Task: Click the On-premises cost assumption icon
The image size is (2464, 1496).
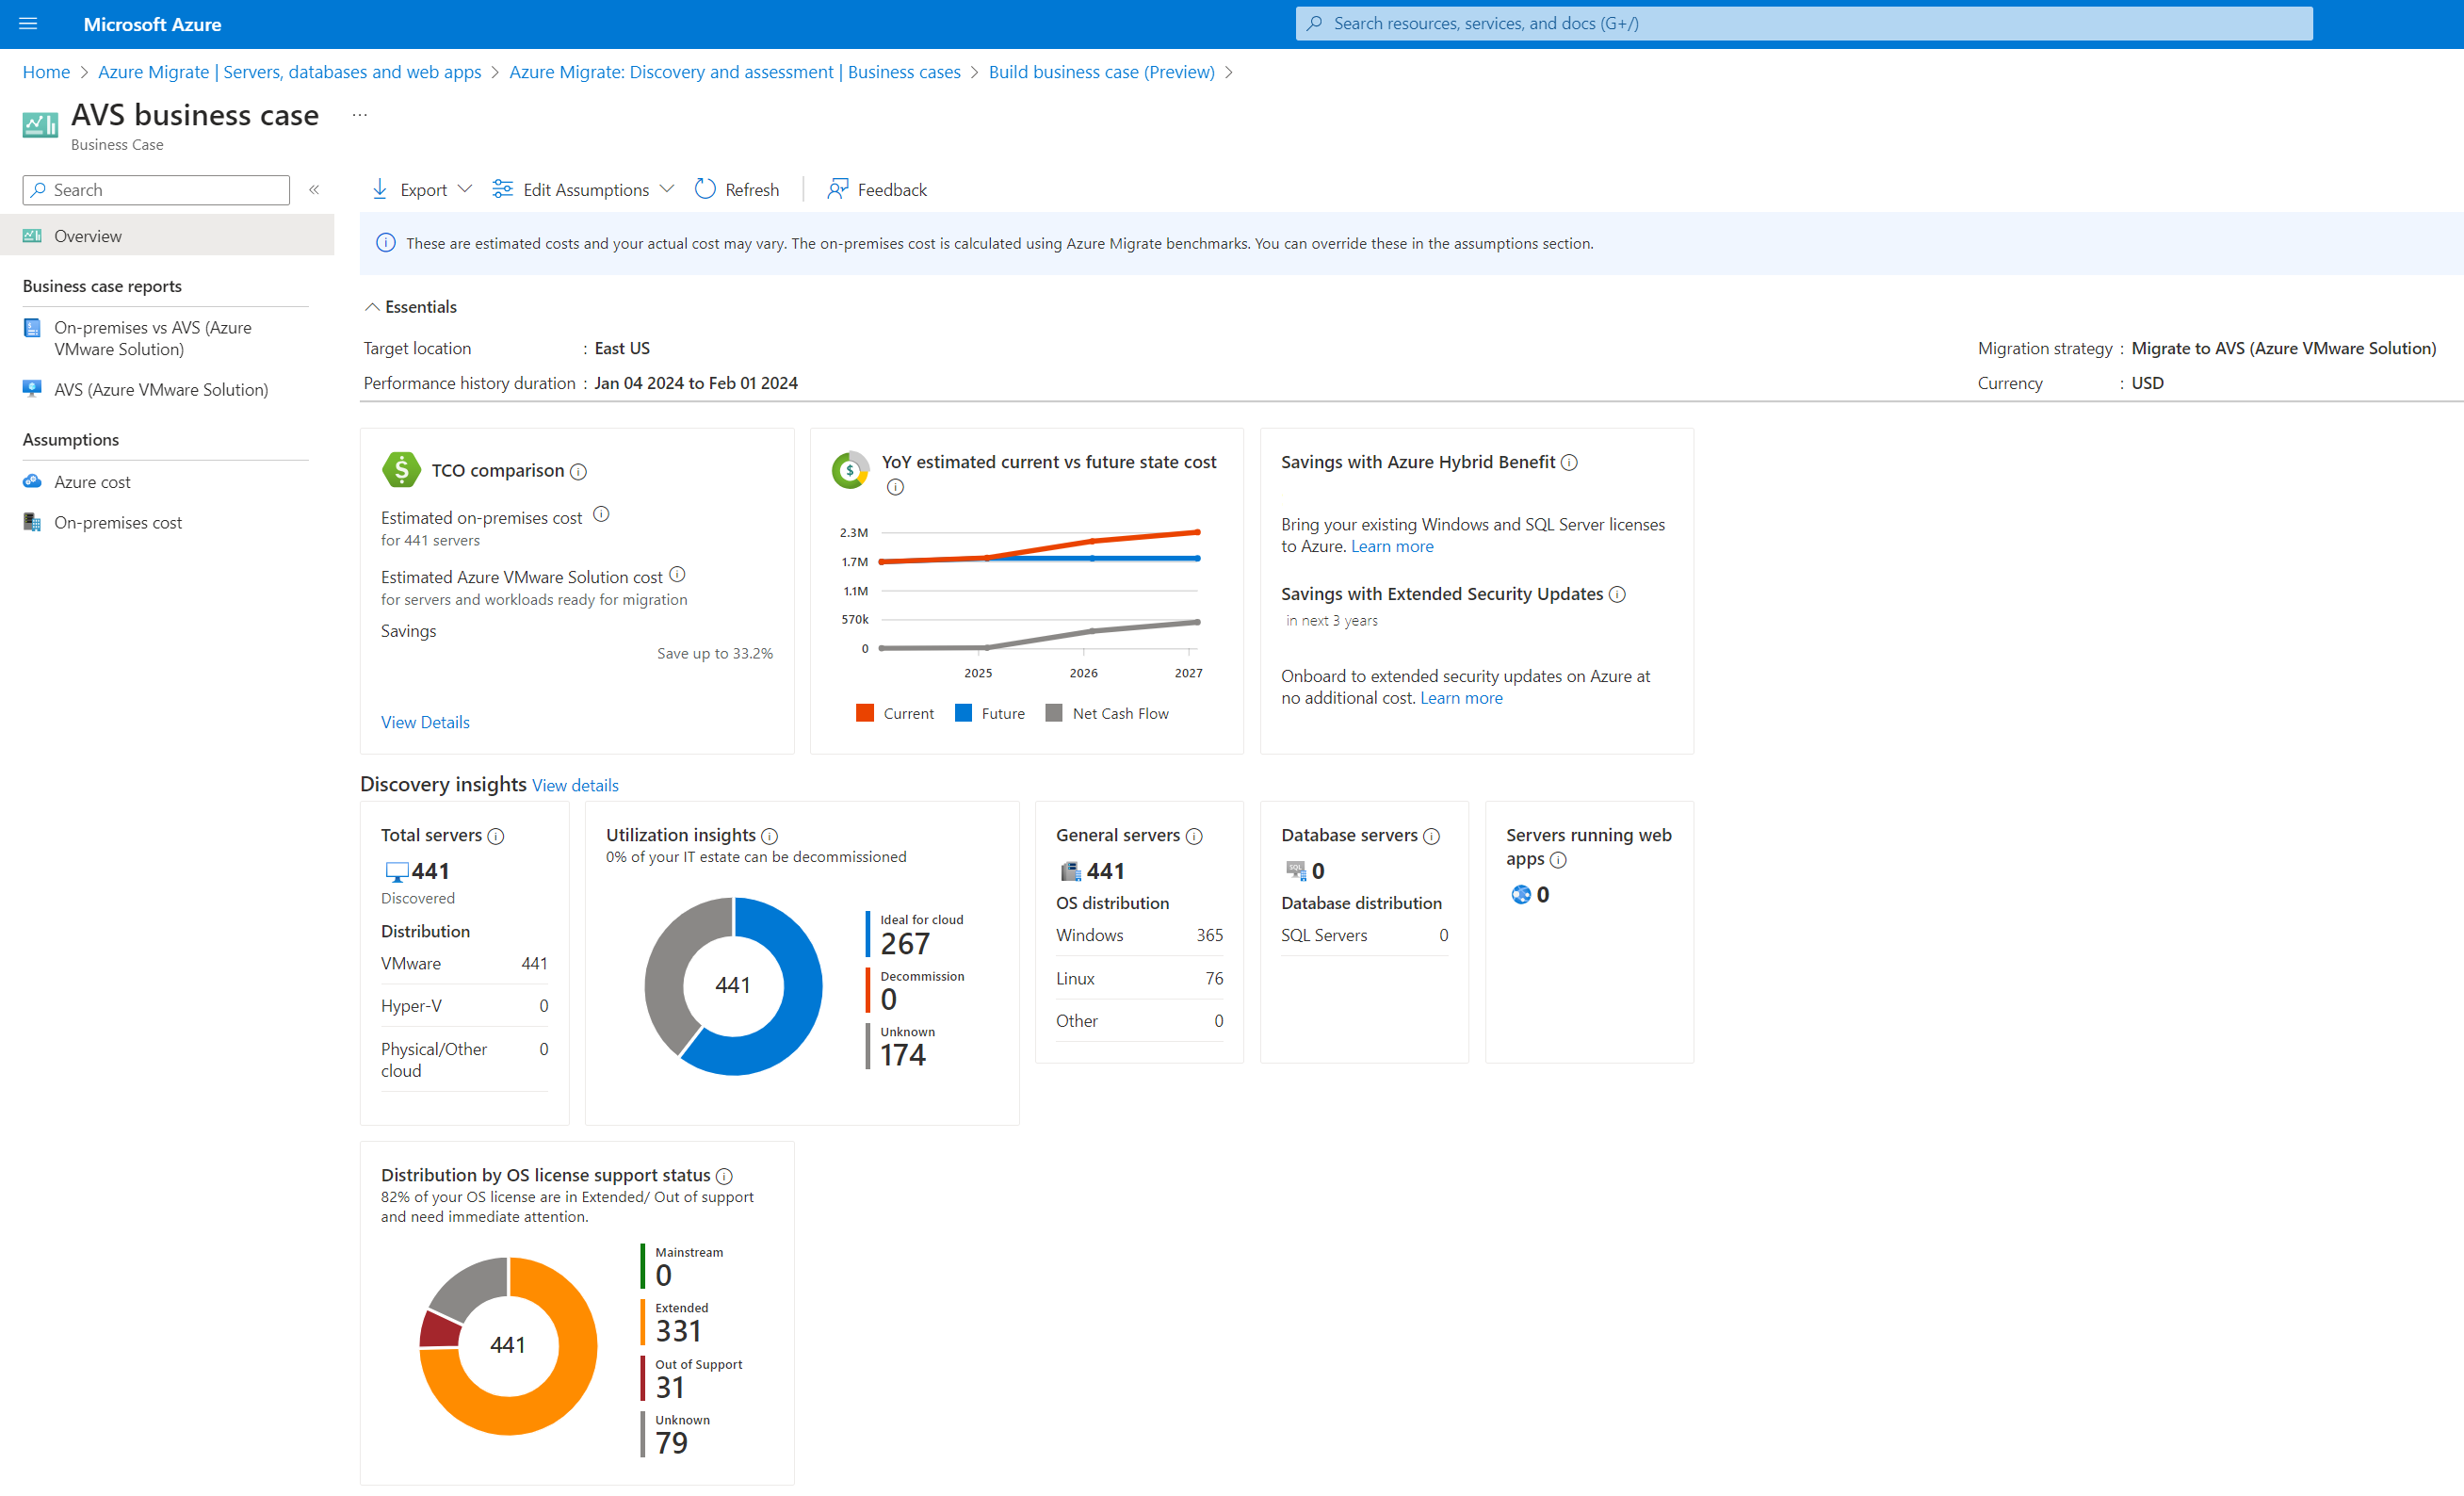Action: pyautogui.click(x=34, y=523)
